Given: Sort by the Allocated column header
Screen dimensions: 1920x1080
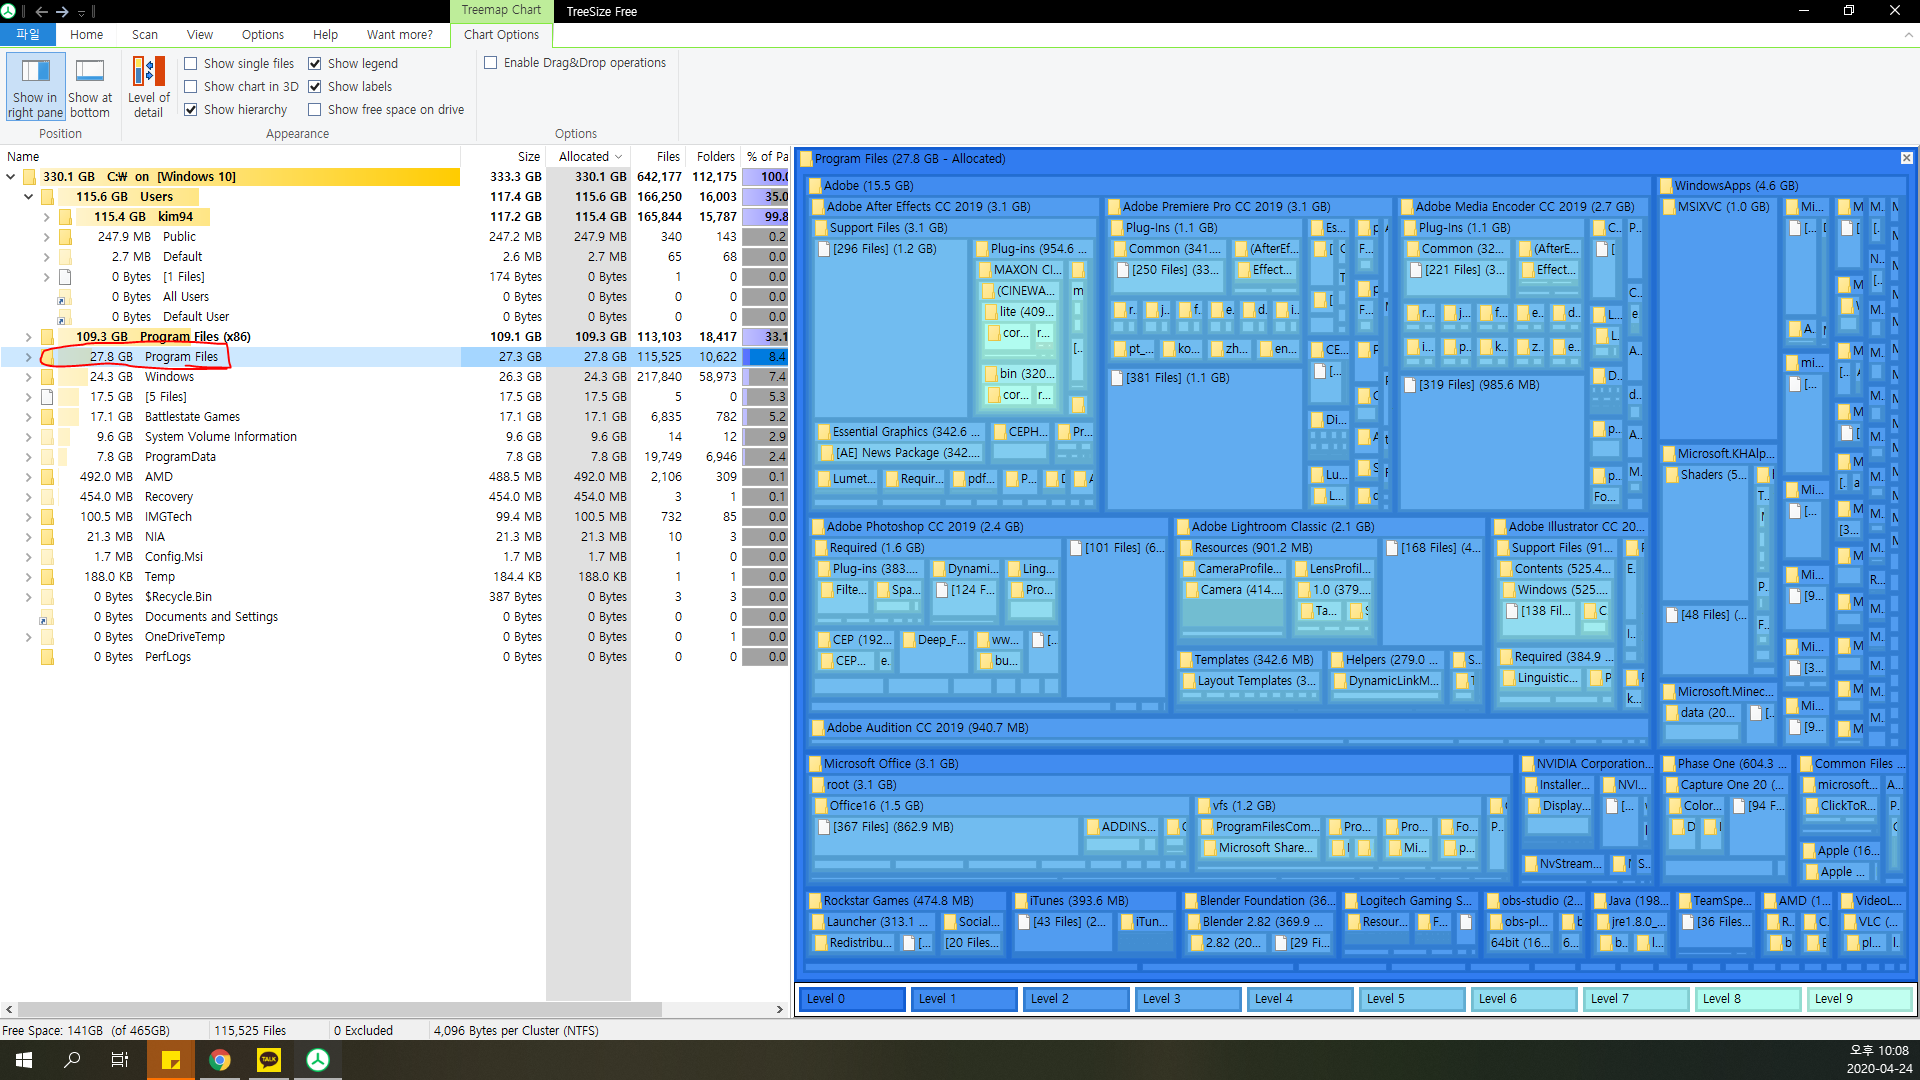Looking at the screenshot, I should click(x=584, y=156).
